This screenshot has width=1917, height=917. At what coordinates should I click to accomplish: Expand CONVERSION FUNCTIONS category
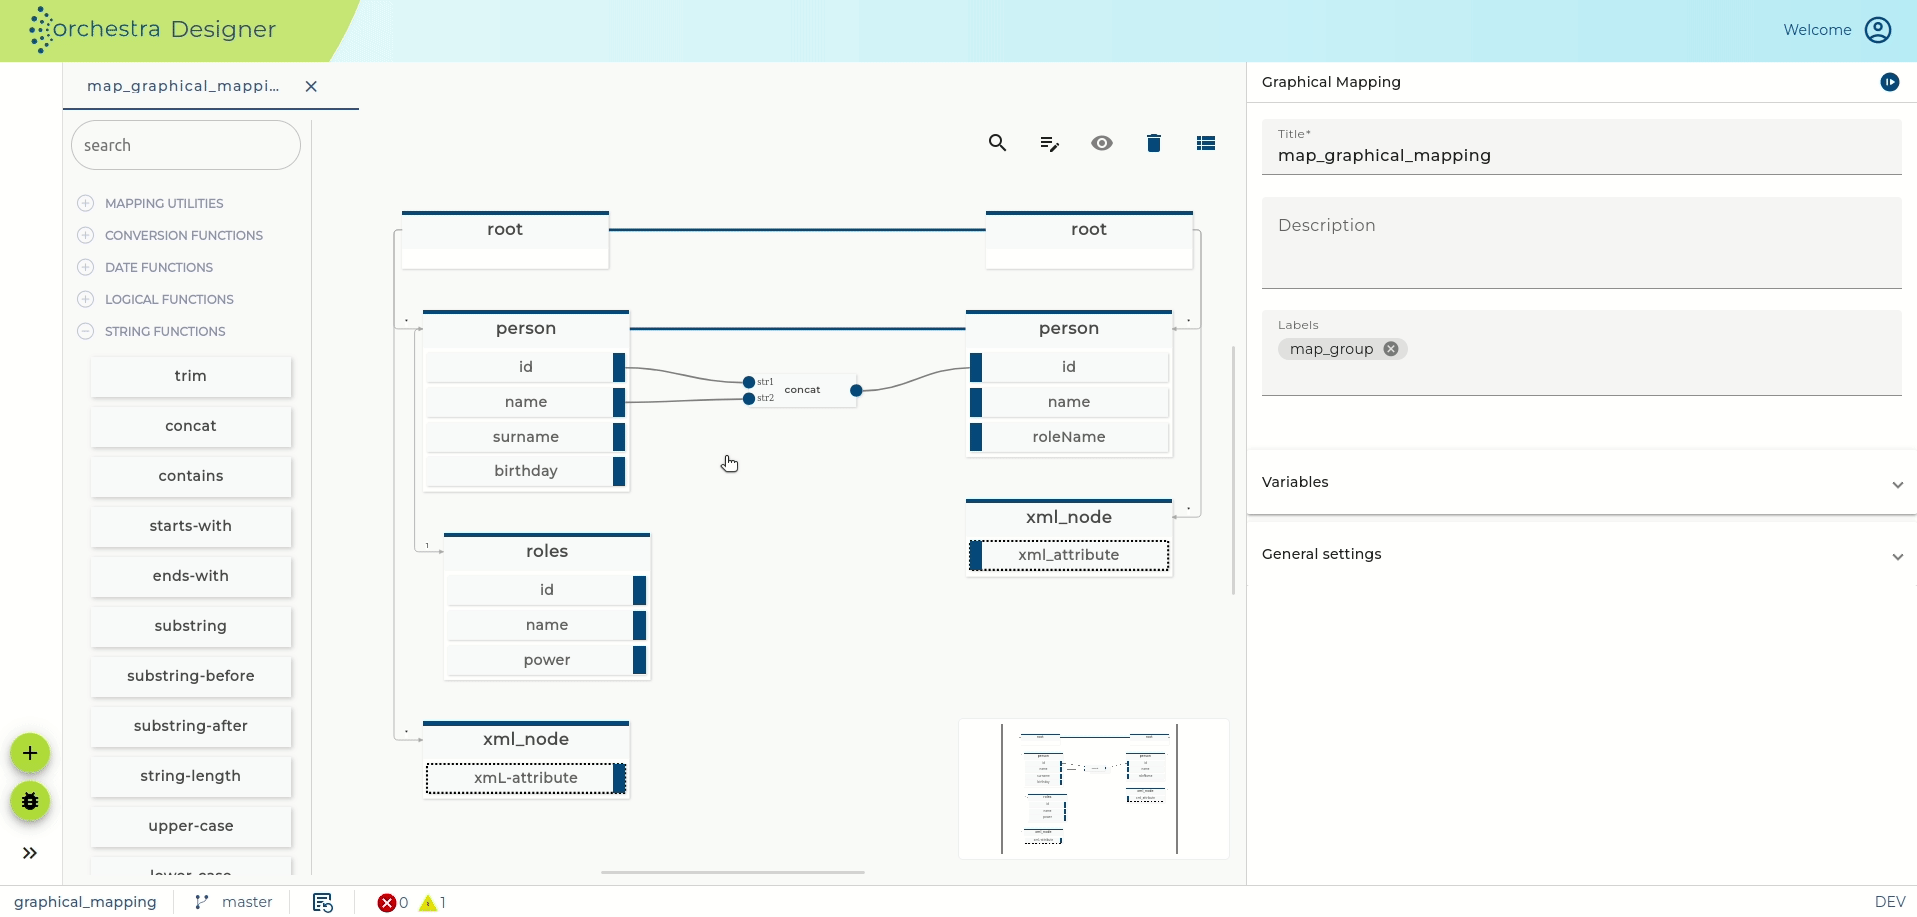coord(86,235)
